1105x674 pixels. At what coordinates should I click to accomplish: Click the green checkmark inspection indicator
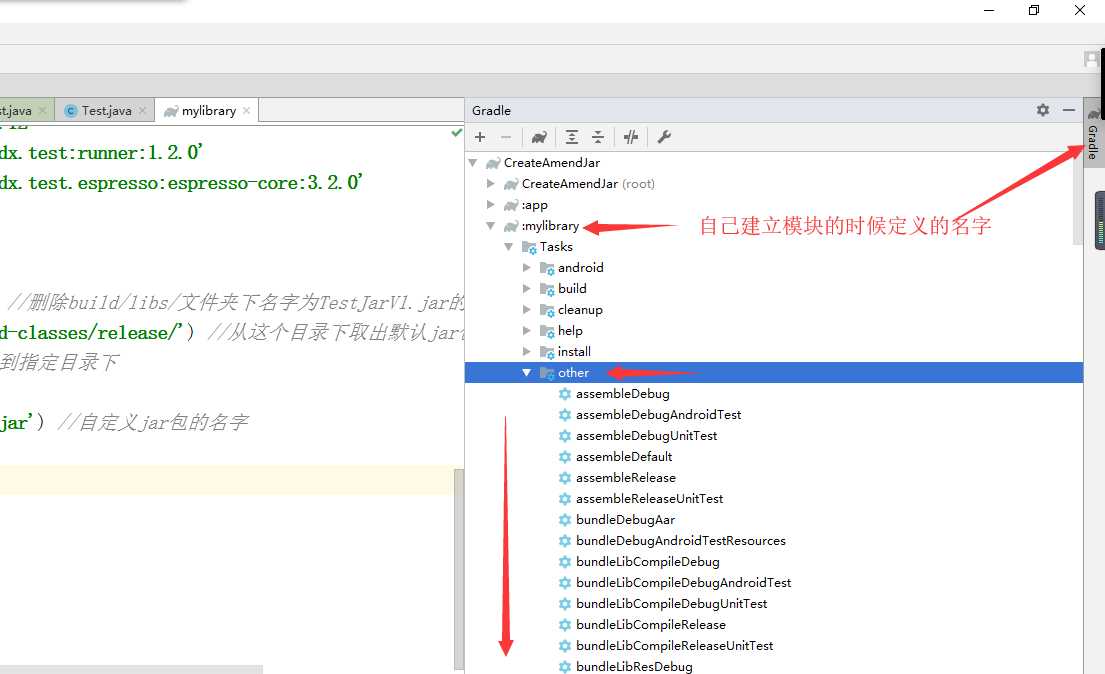click(456, 132)
